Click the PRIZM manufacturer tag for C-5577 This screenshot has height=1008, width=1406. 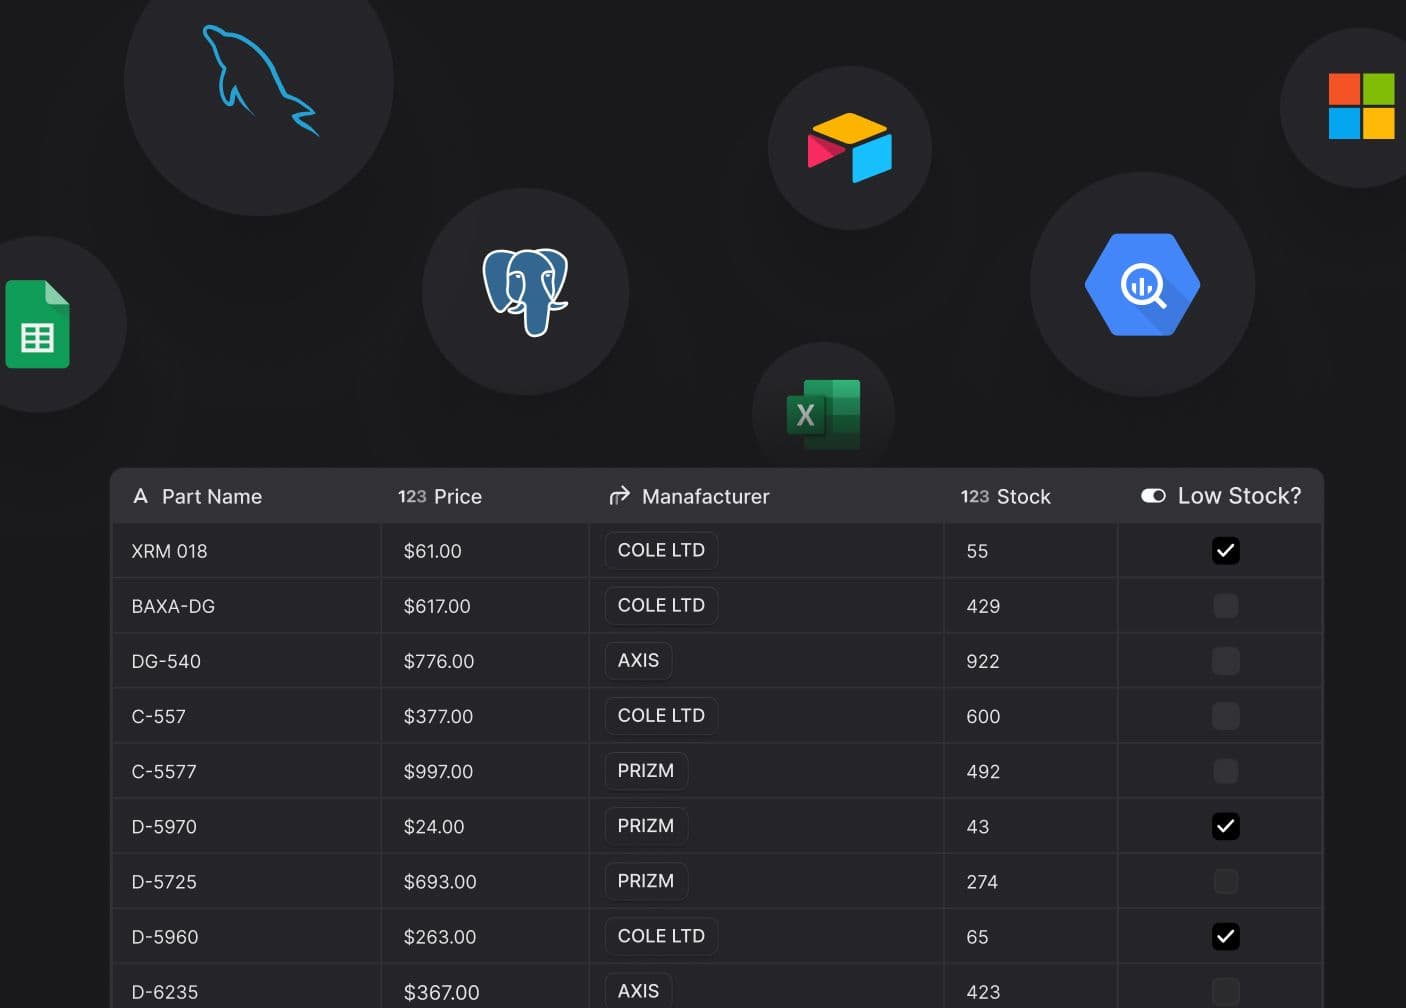click(646, 770)
